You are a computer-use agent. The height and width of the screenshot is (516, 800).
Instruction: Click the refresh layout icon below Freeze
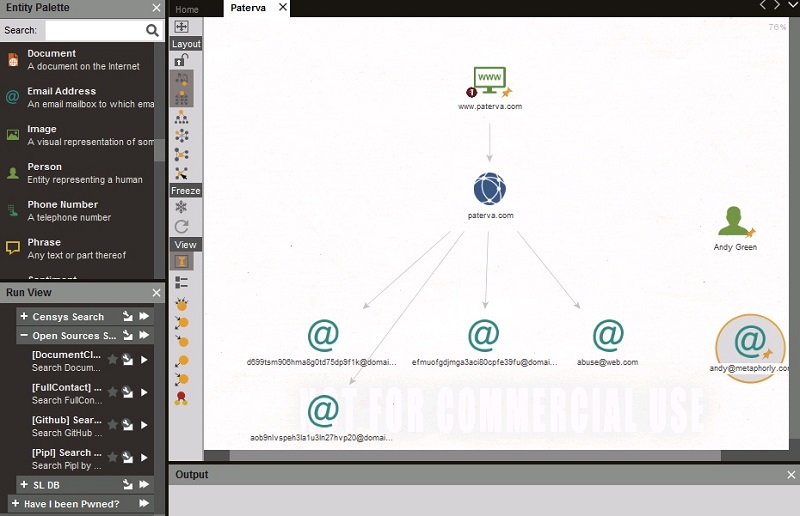(182, 226)
